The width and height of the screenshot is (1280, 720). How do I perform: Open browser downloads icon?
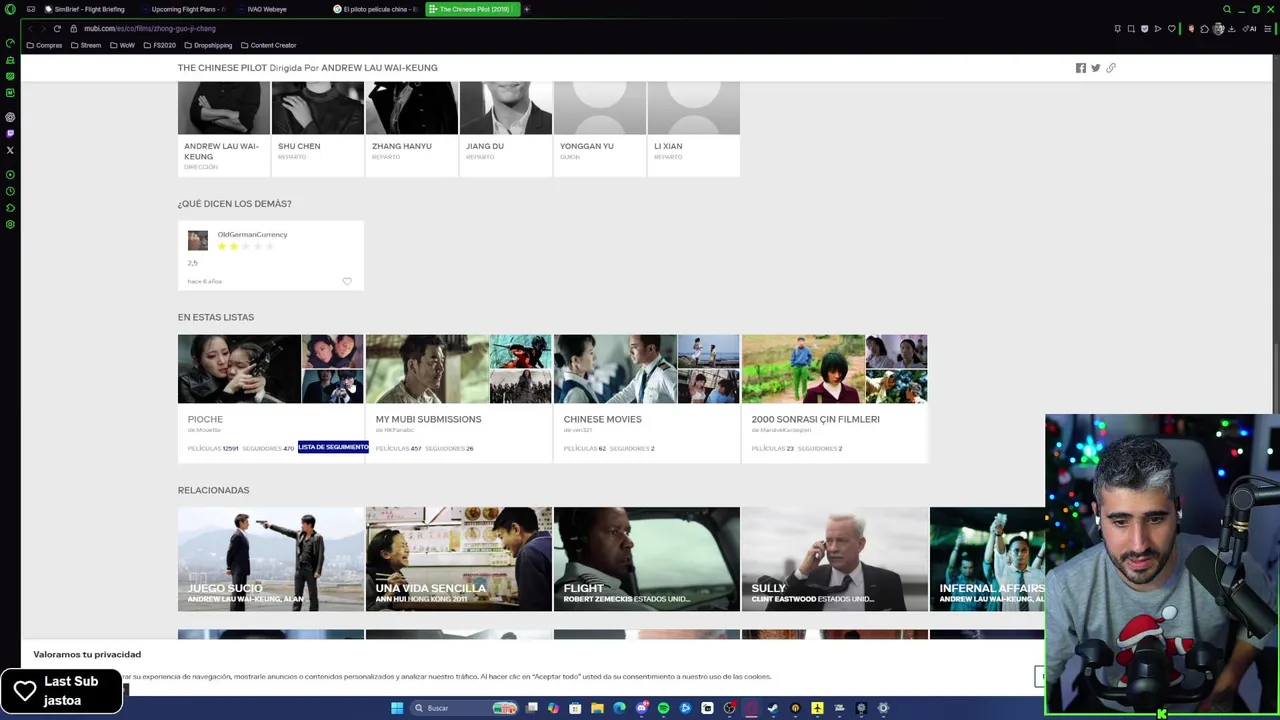[1232, 29]
